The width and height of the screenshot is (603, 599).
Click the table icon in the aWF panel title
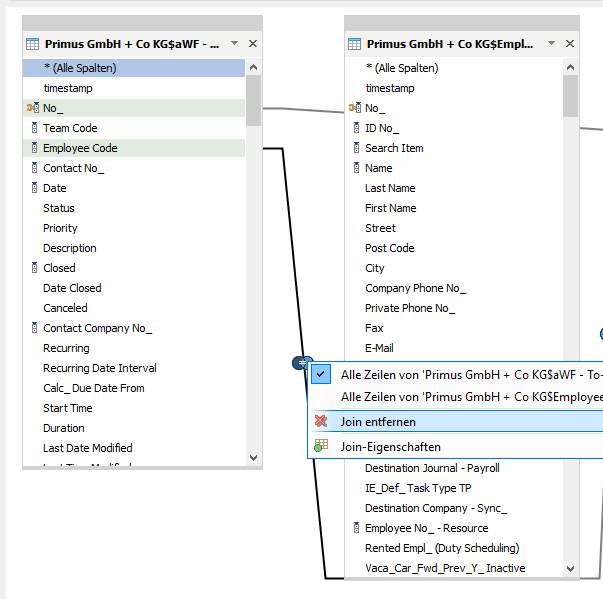pyautogui.click(x=32, y=44)
